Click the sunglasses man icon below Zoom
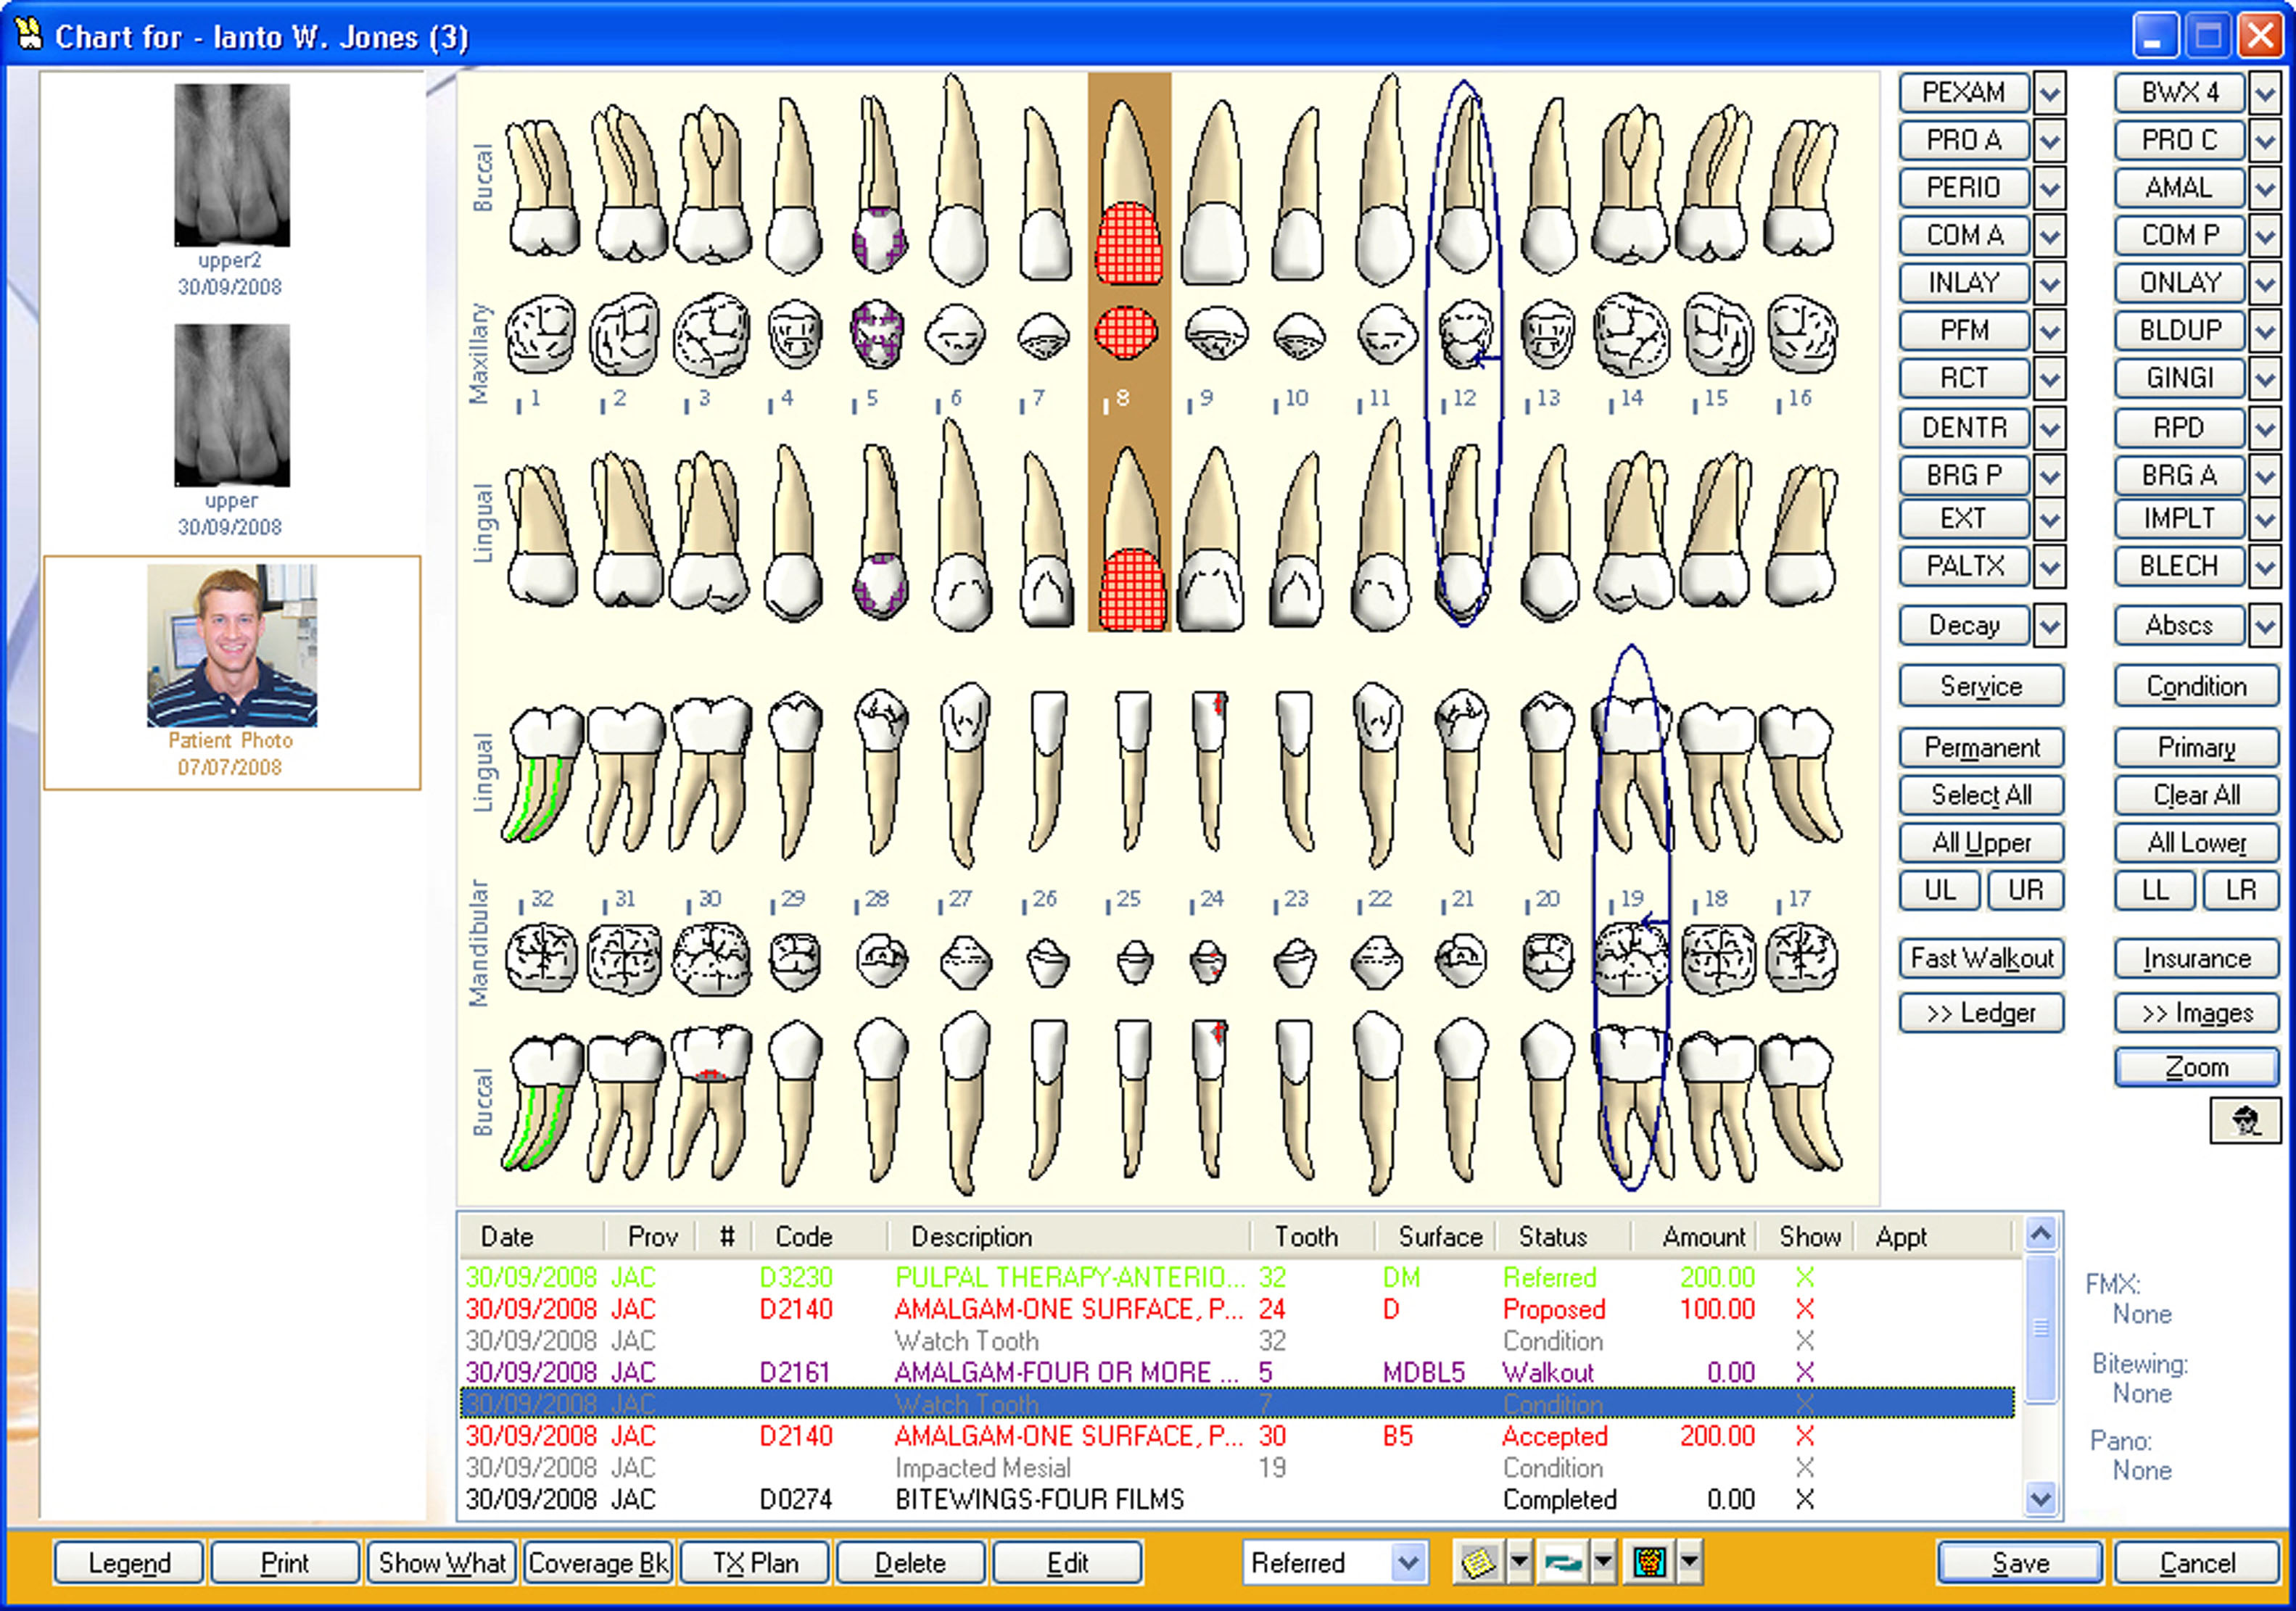The width and height of the screenshot is (2296, 1611). (x=2245, y=1121)
